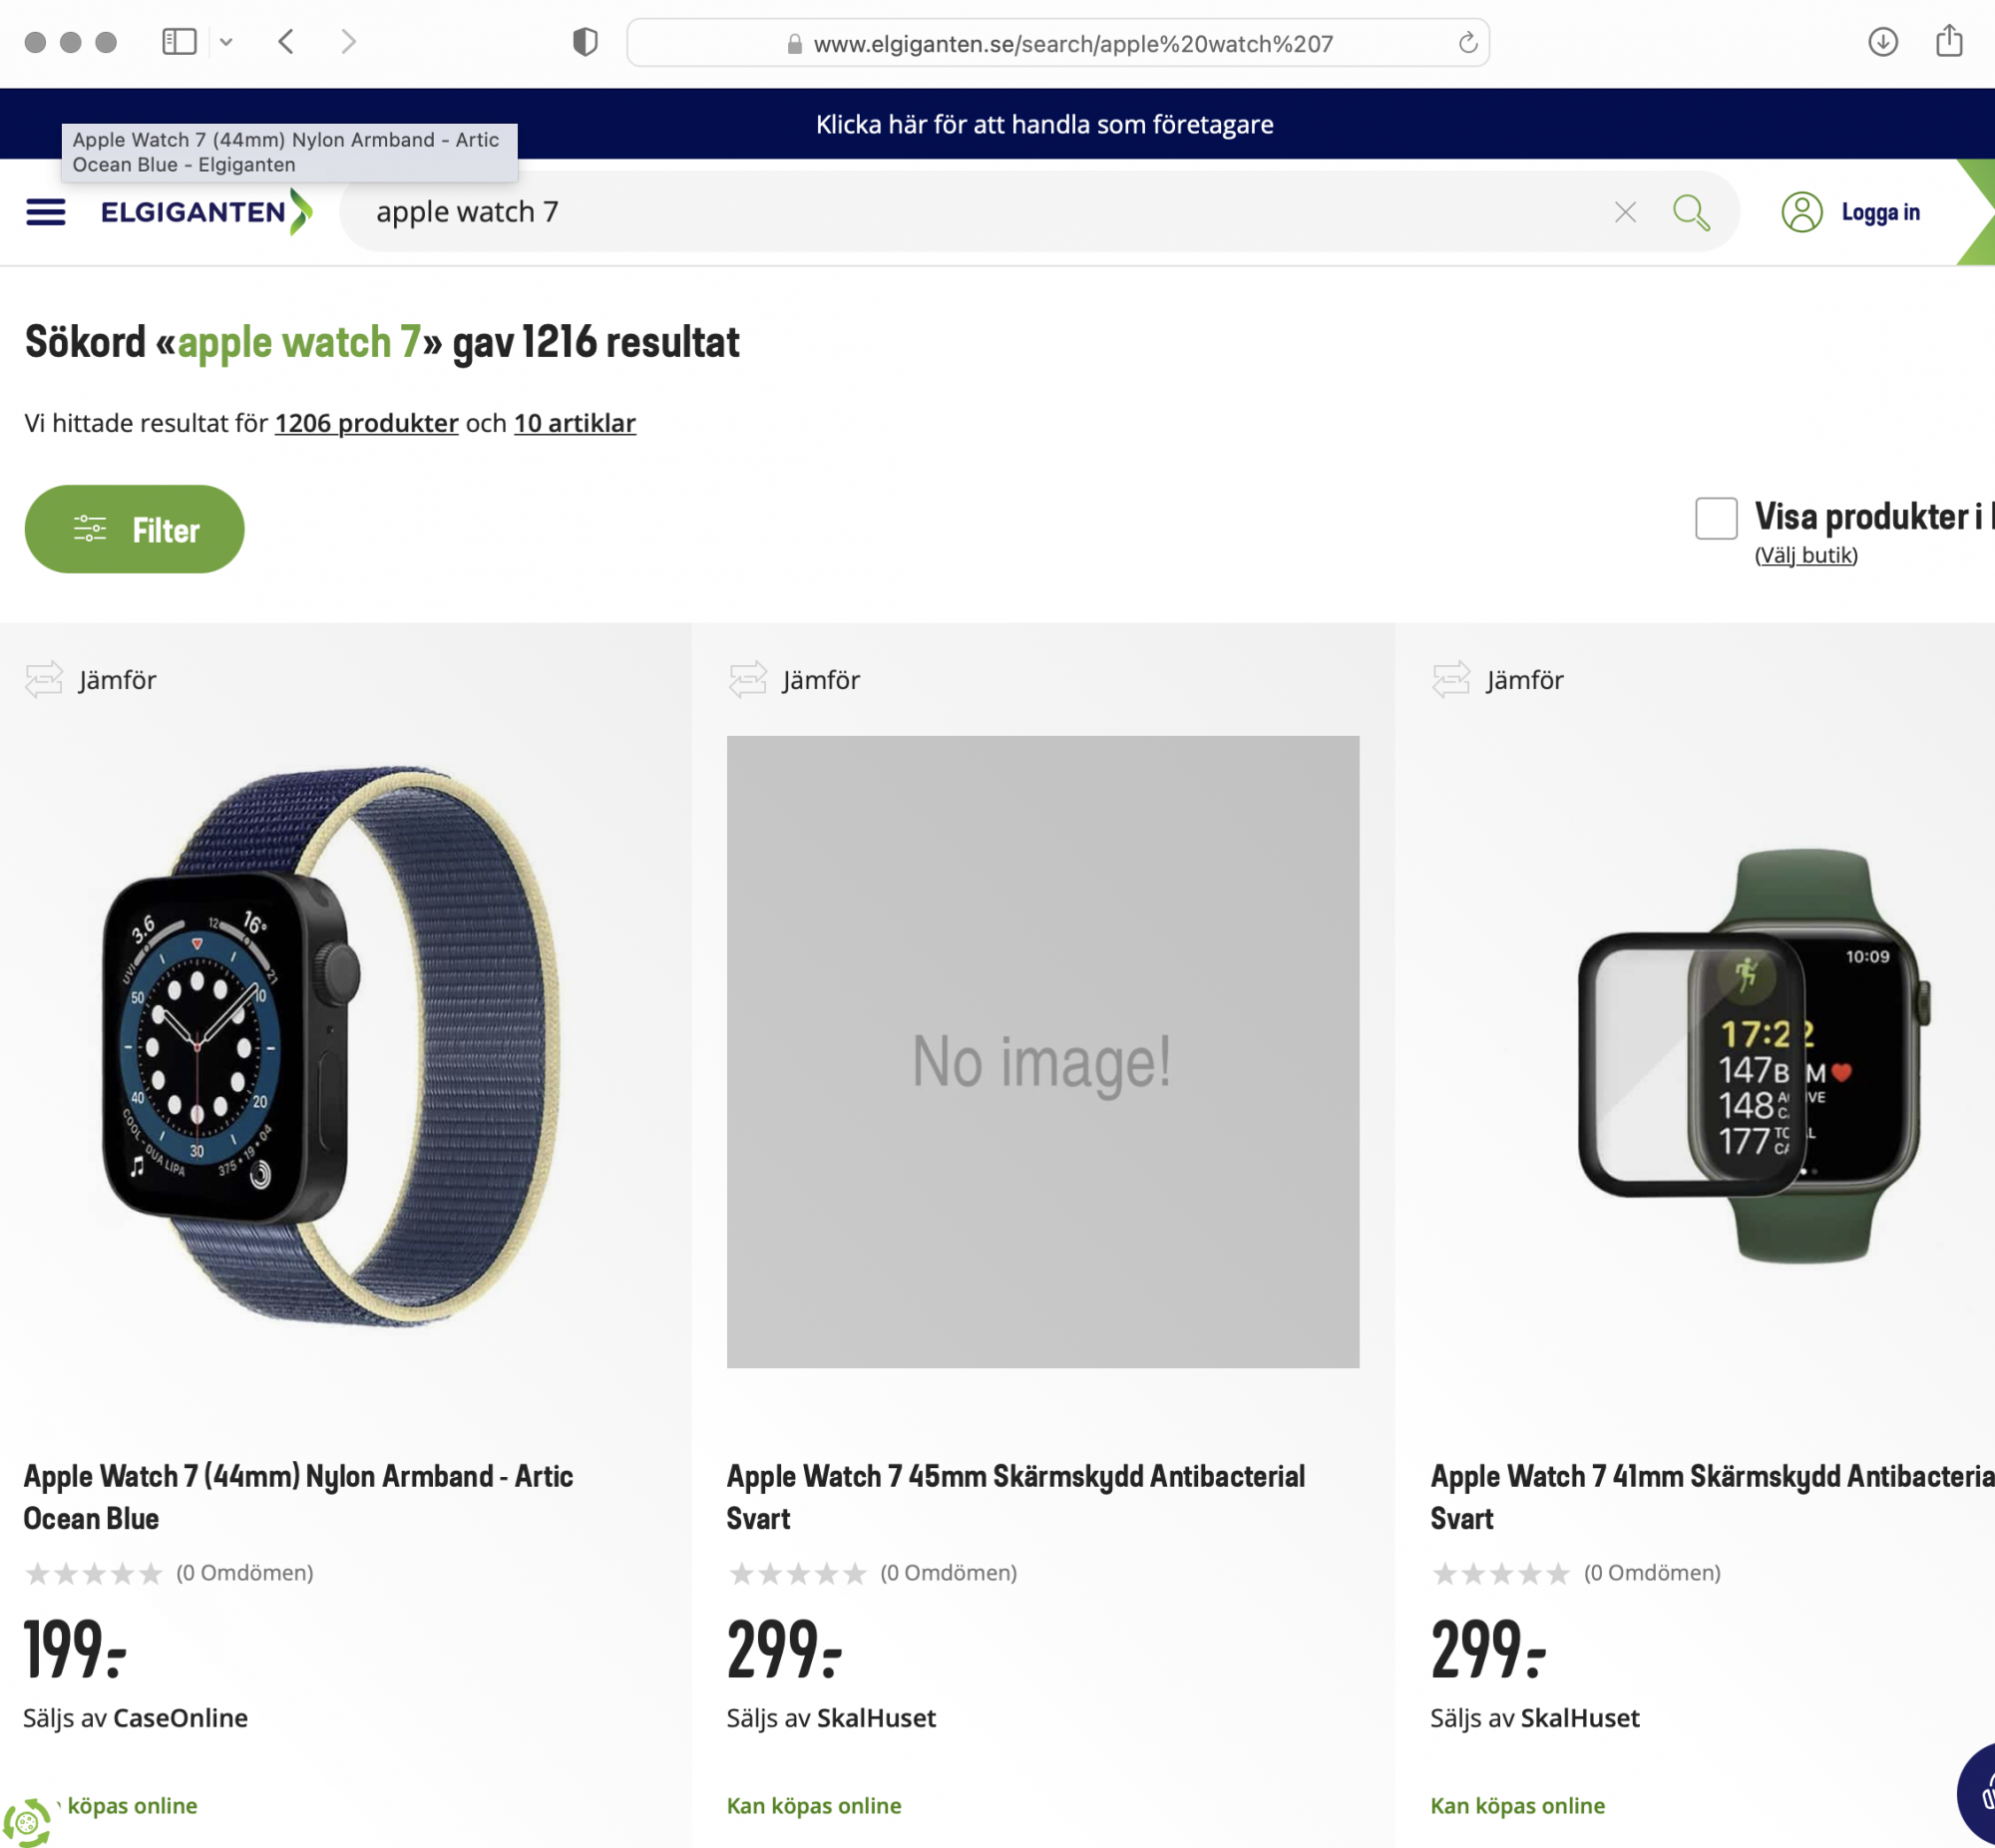Click the Safari share button
This screenshot has height=1848, width=1995.
coord(1948,42)
